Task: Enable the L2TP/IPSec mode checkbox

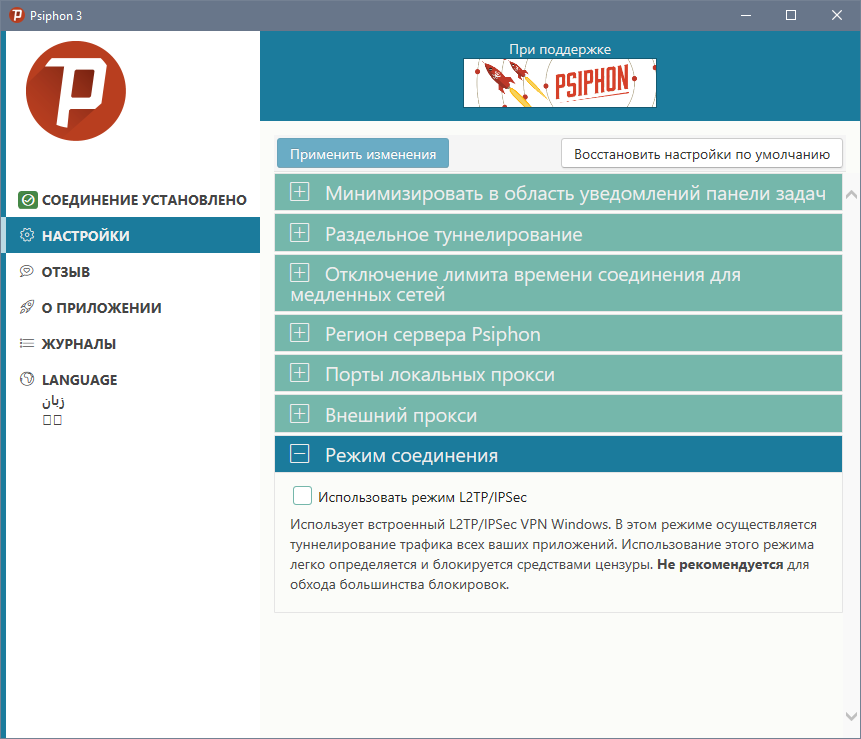Action: click(302, 495)
